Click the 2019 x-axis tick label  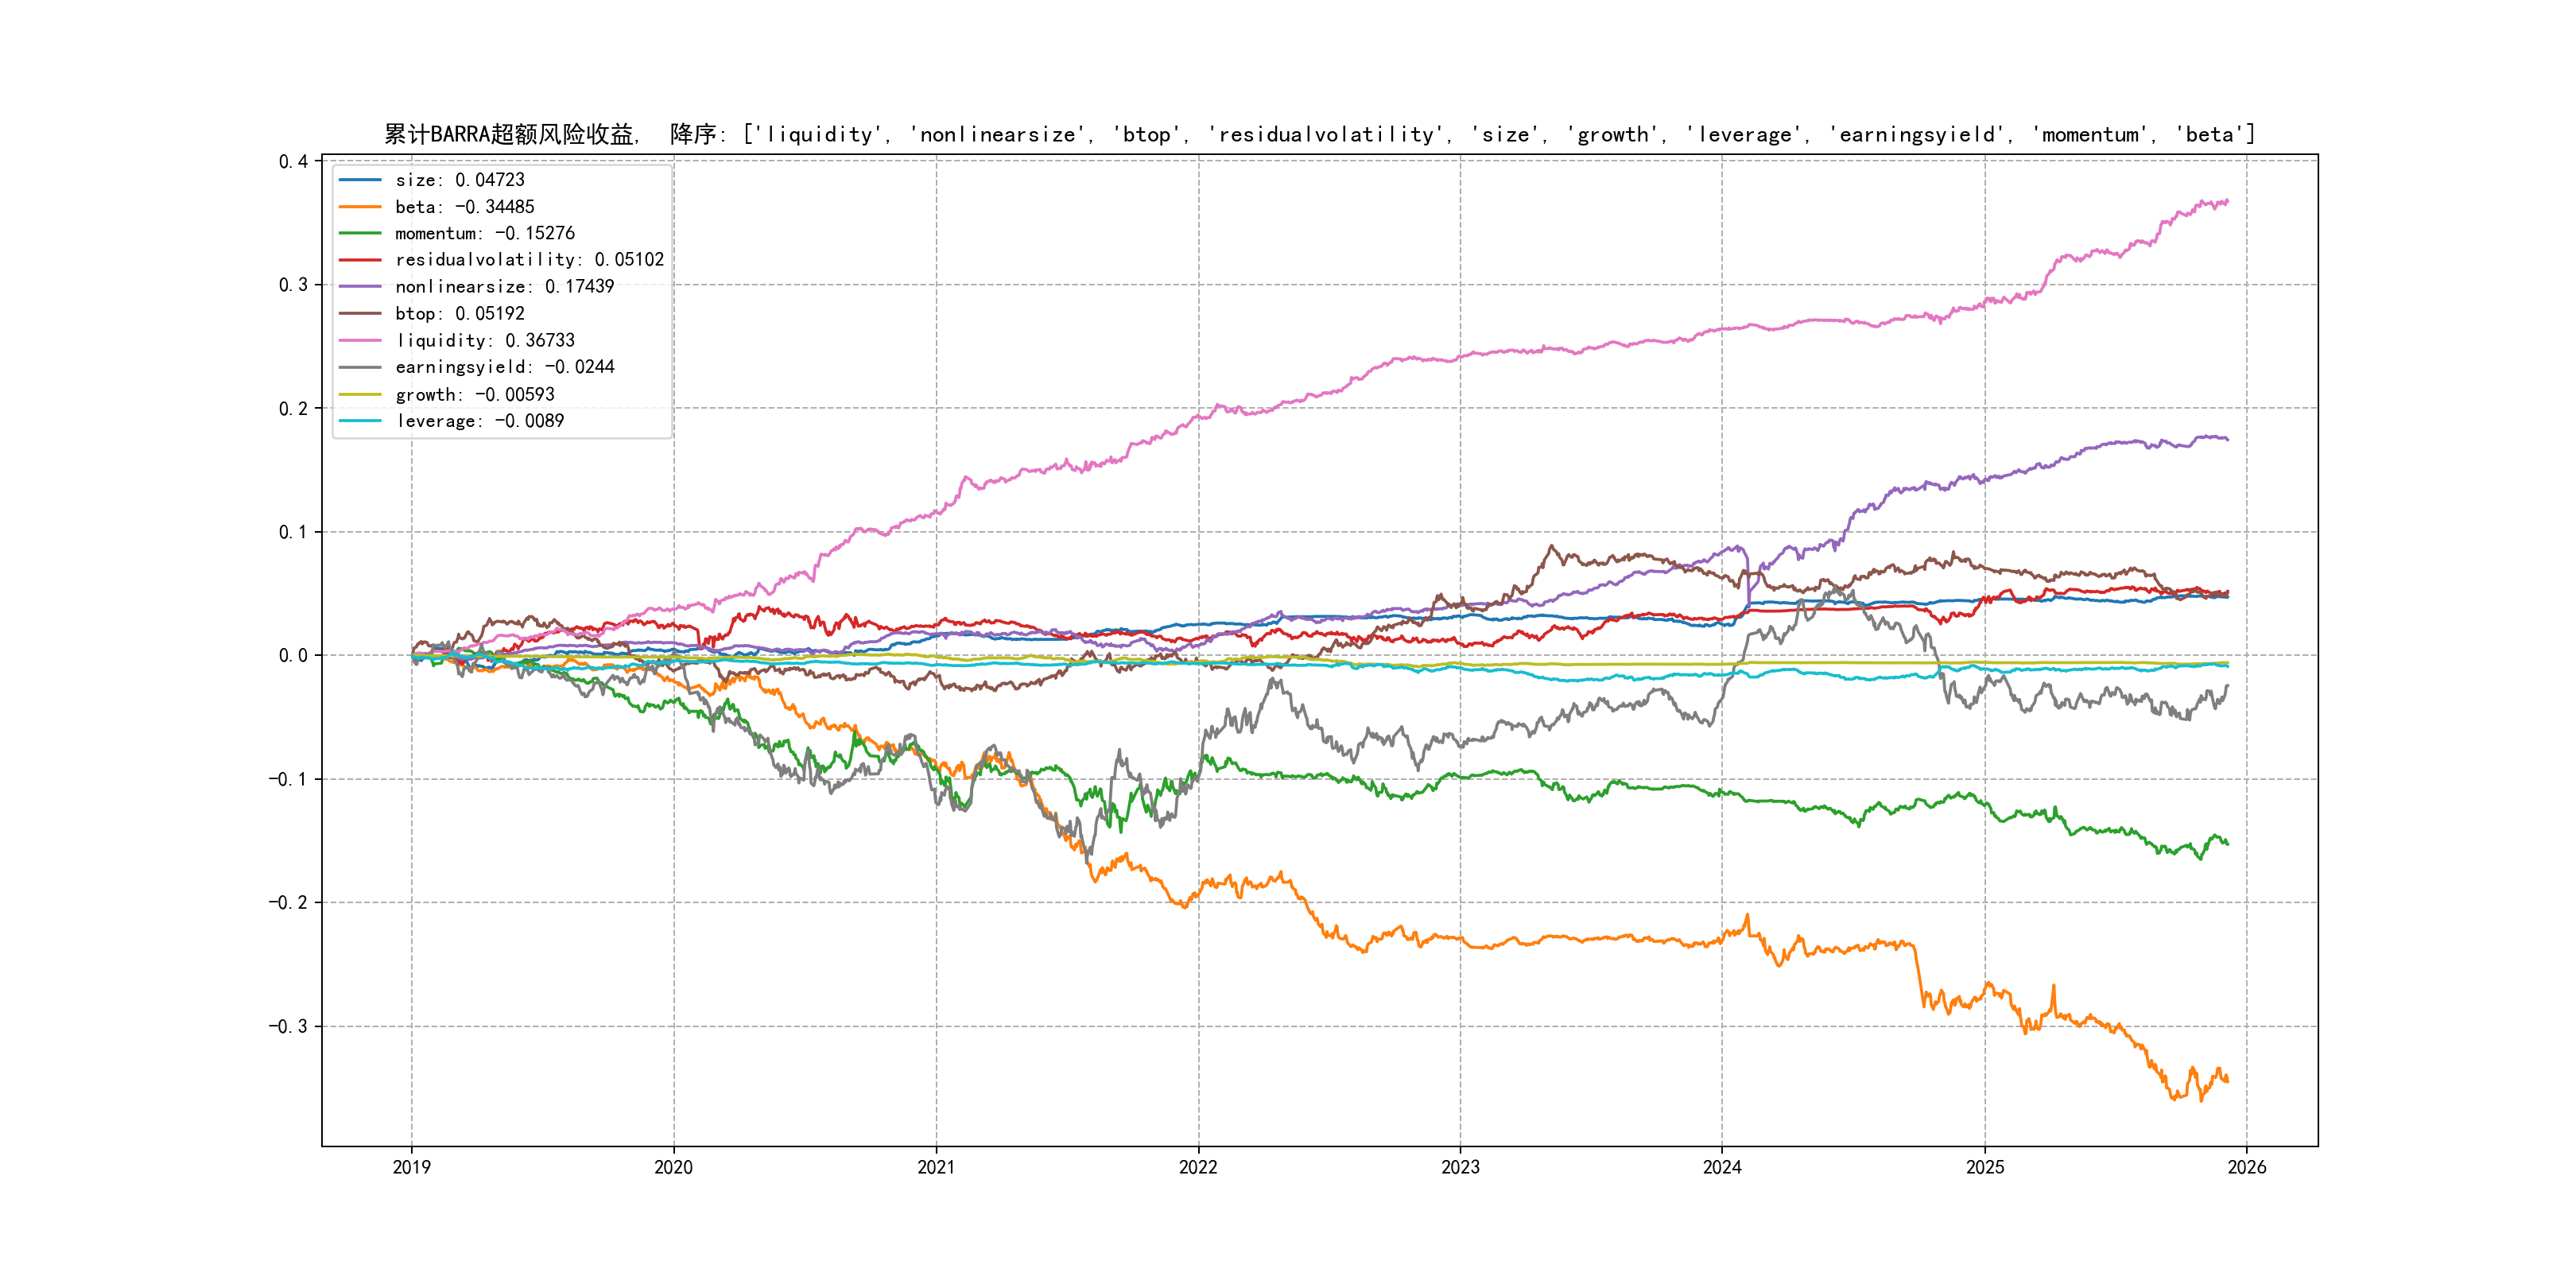[x=411, y=1167]
